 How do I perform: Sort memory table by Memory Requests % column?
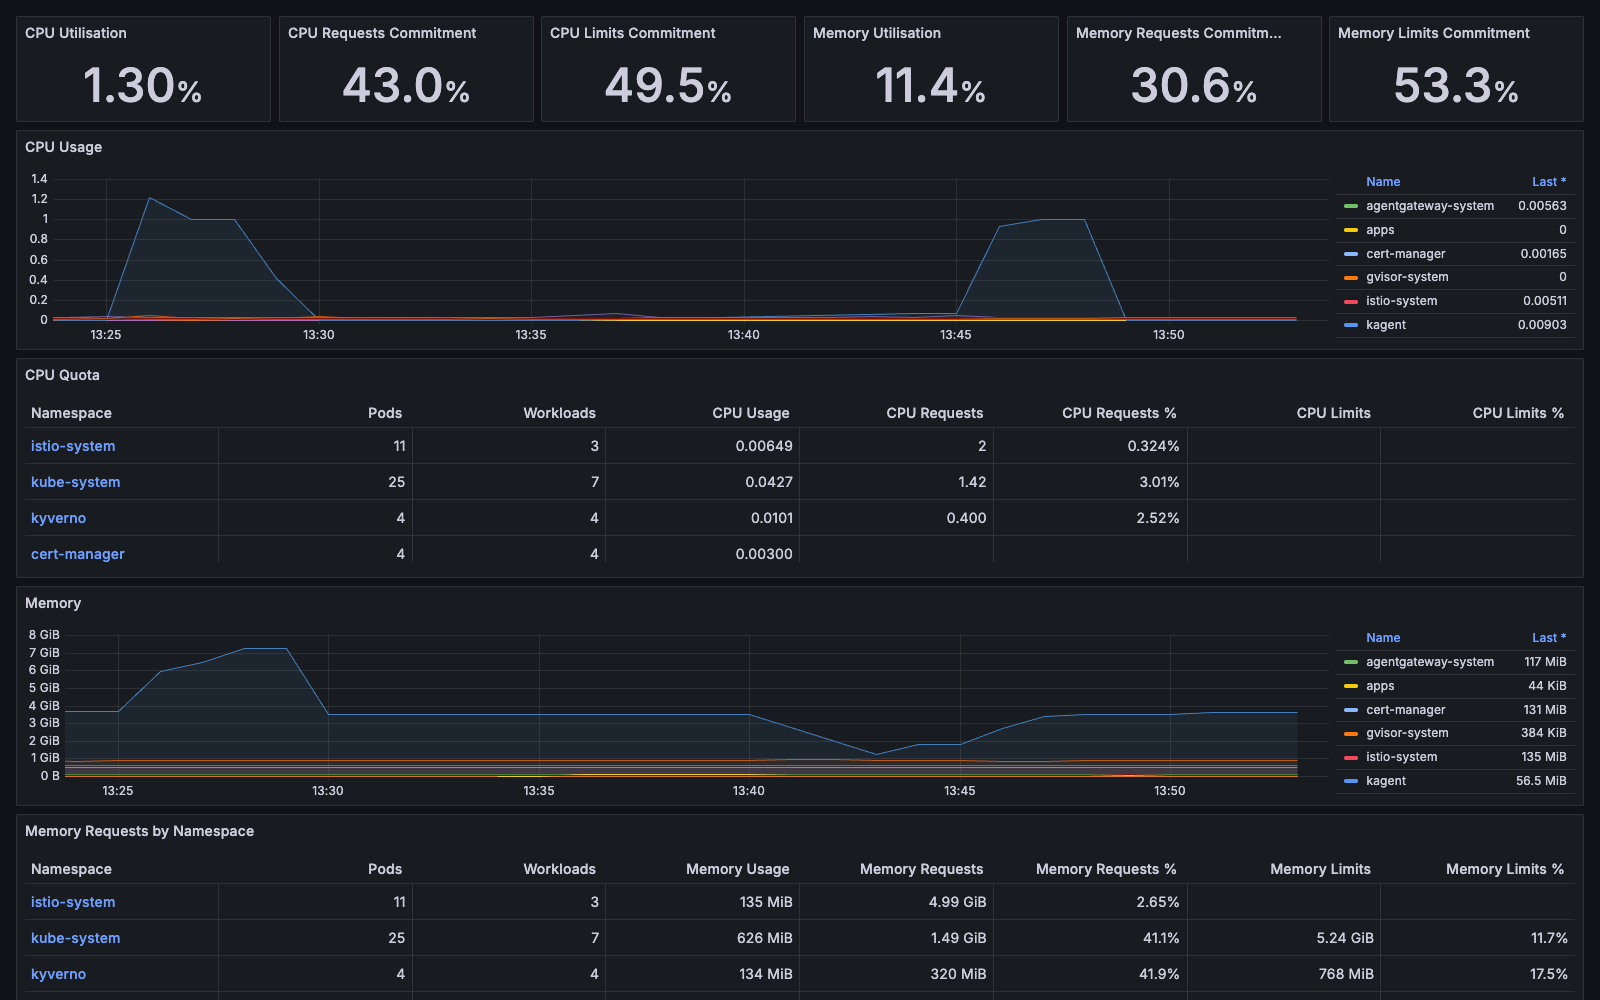point(1106,869)
